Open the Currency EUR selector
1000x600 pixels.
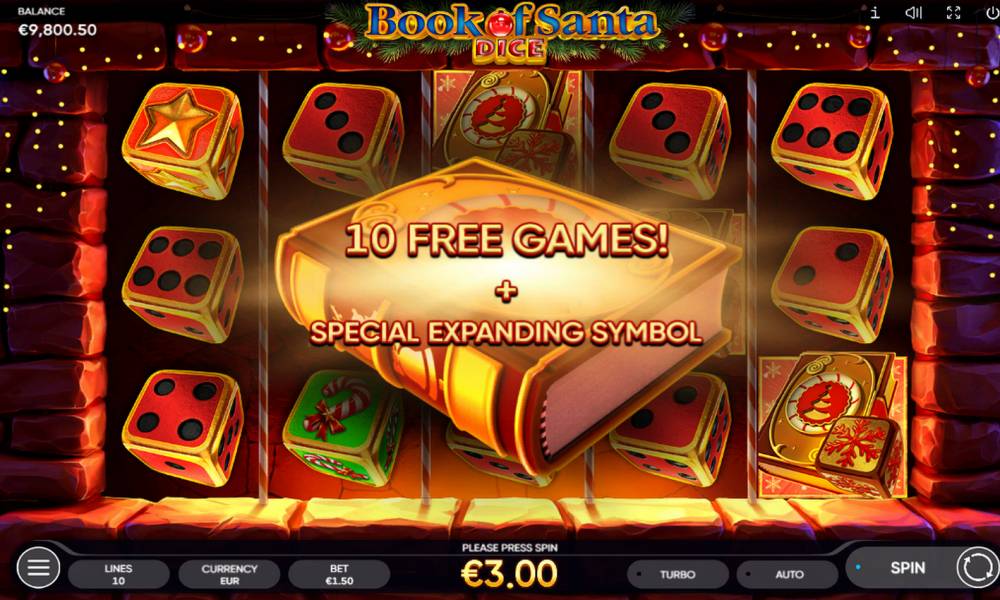tap(230, 574)
